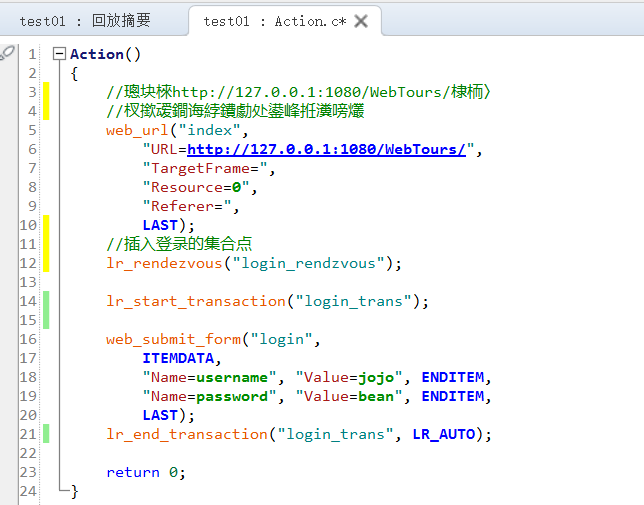Open the http://127.0.0.1:1080/WebTours/ URL link
Viewport: 644px width, 505px height.
(327, 149)
